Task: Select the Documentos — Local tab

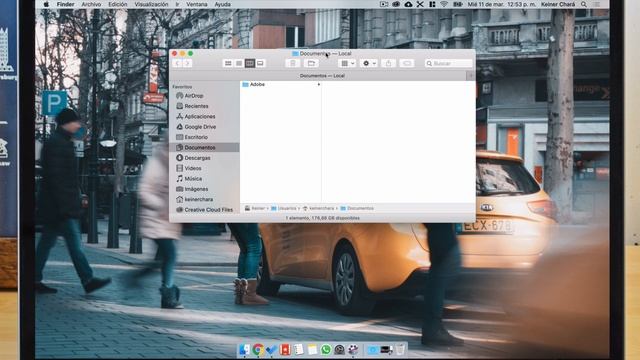Action: click(322, 76)
